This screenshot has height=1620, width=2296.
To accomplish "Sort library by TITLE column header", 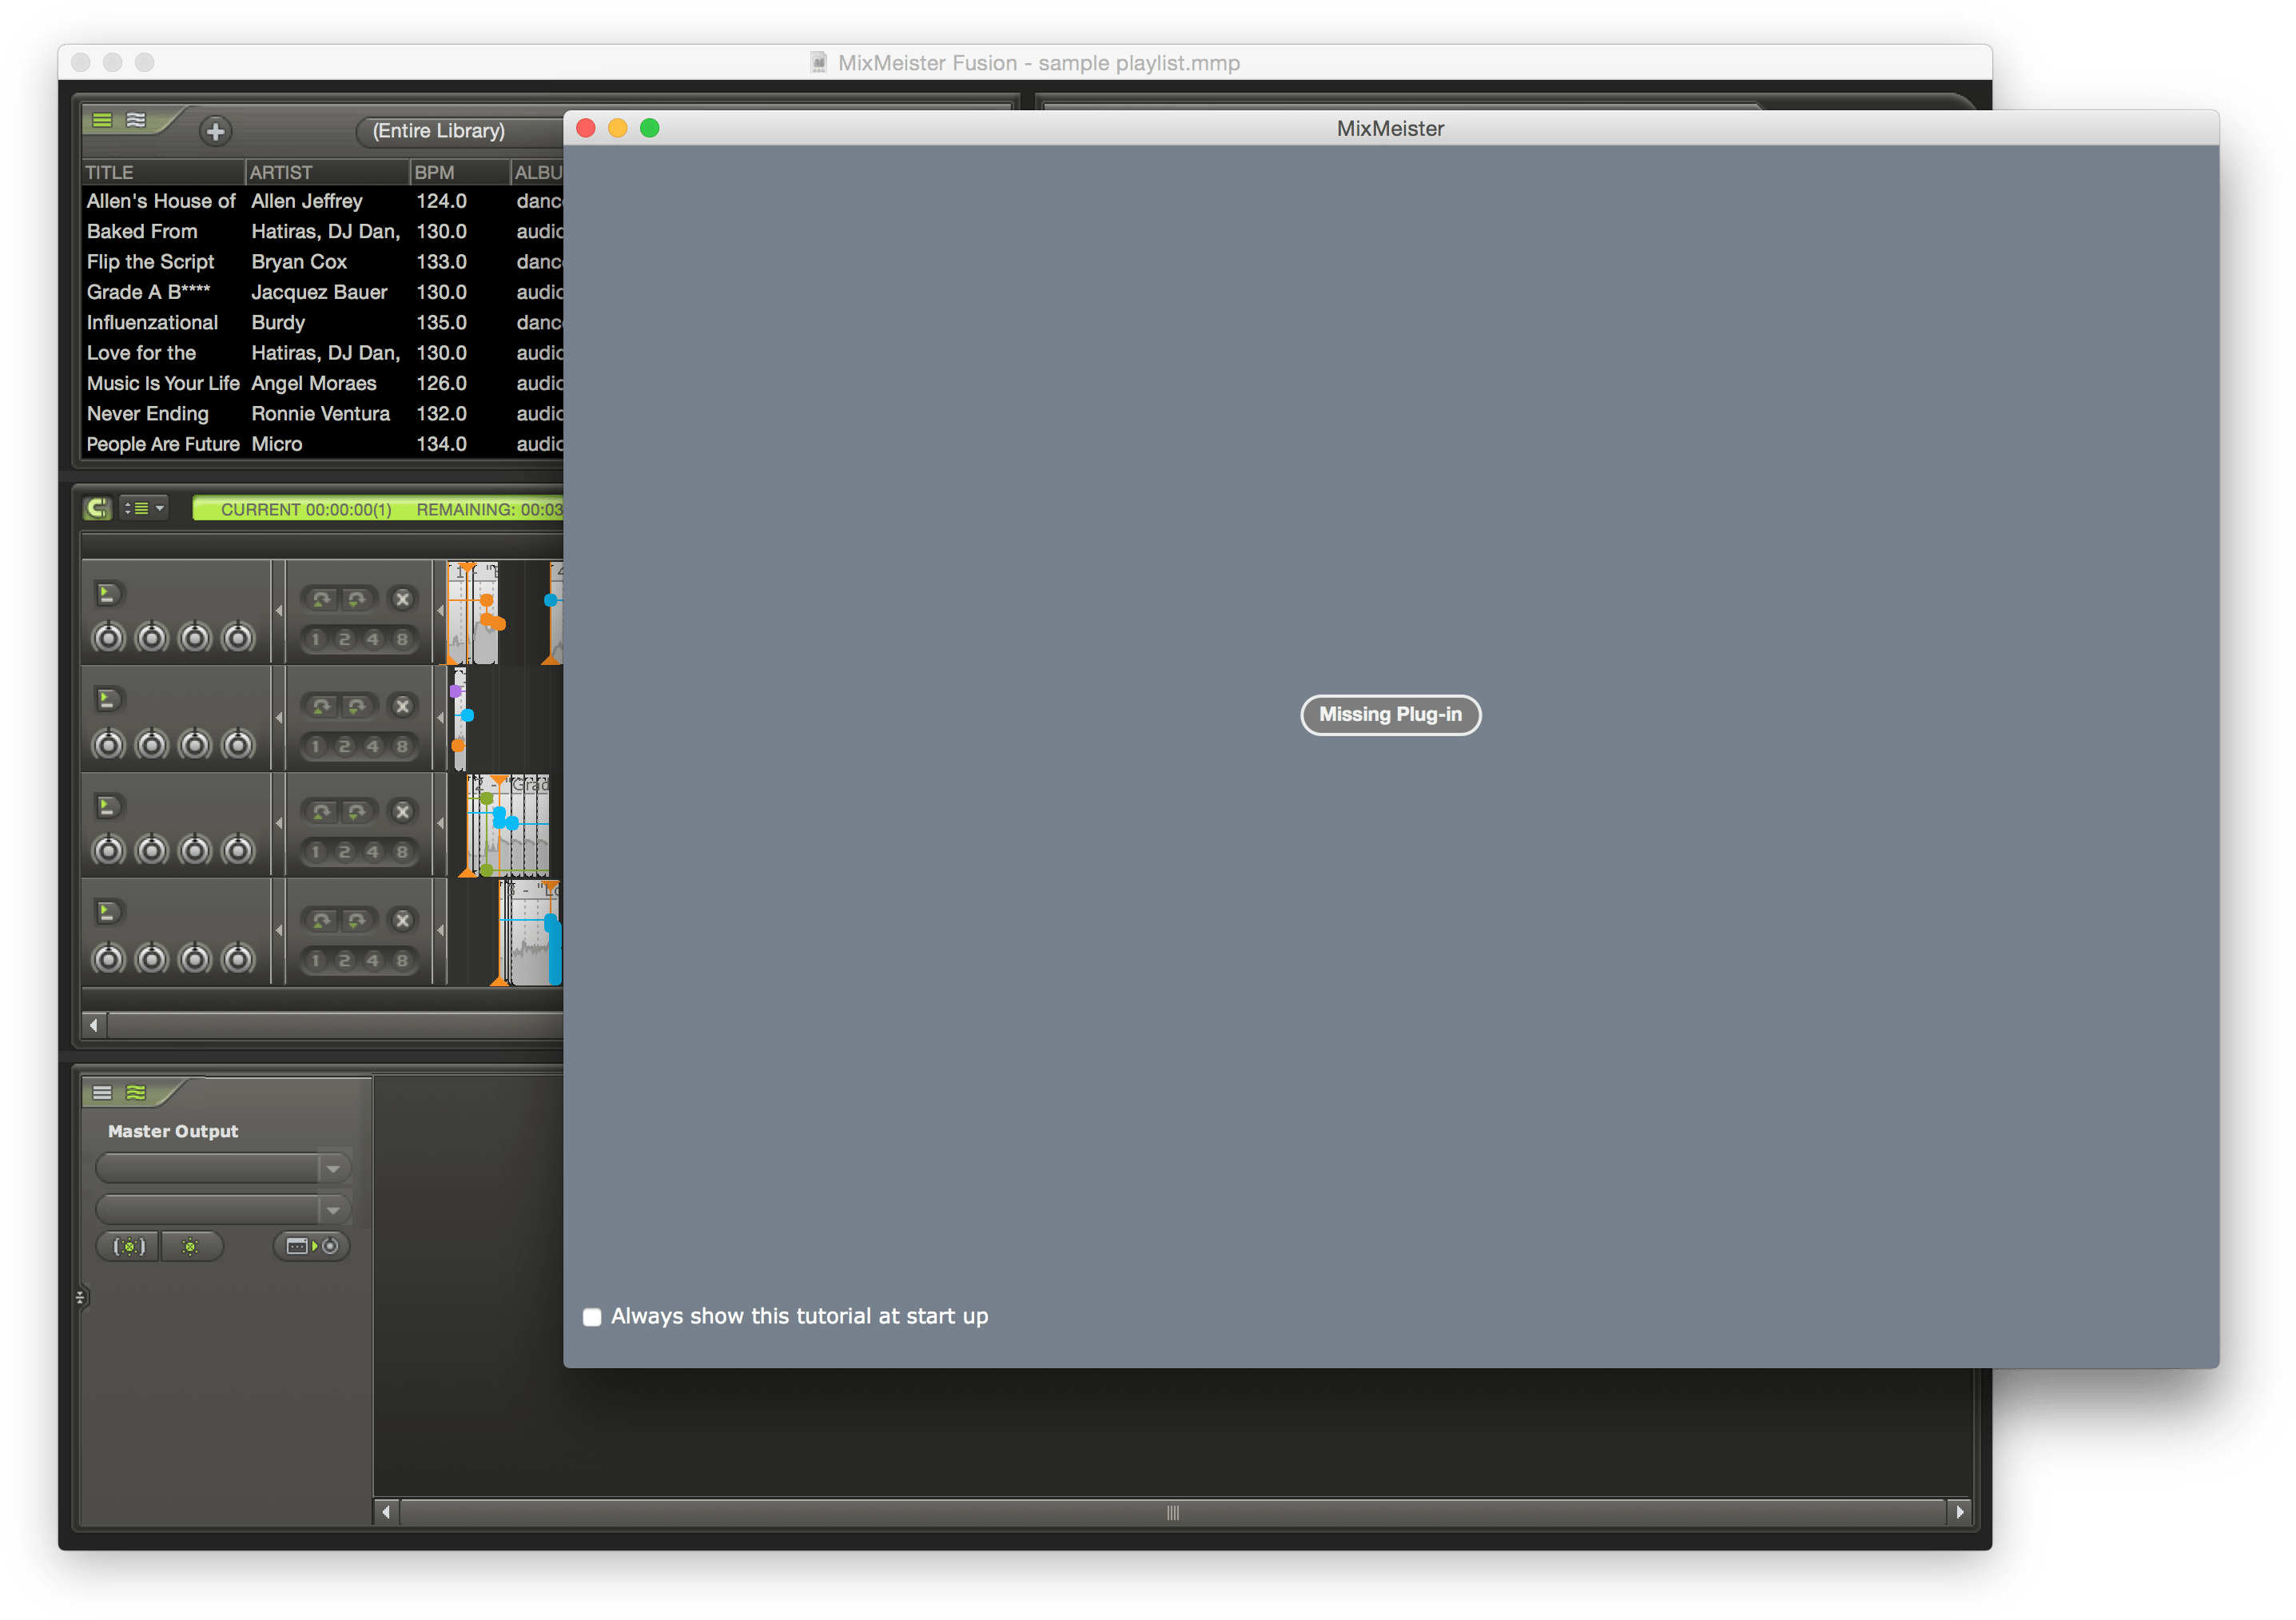I will [163, 172].
